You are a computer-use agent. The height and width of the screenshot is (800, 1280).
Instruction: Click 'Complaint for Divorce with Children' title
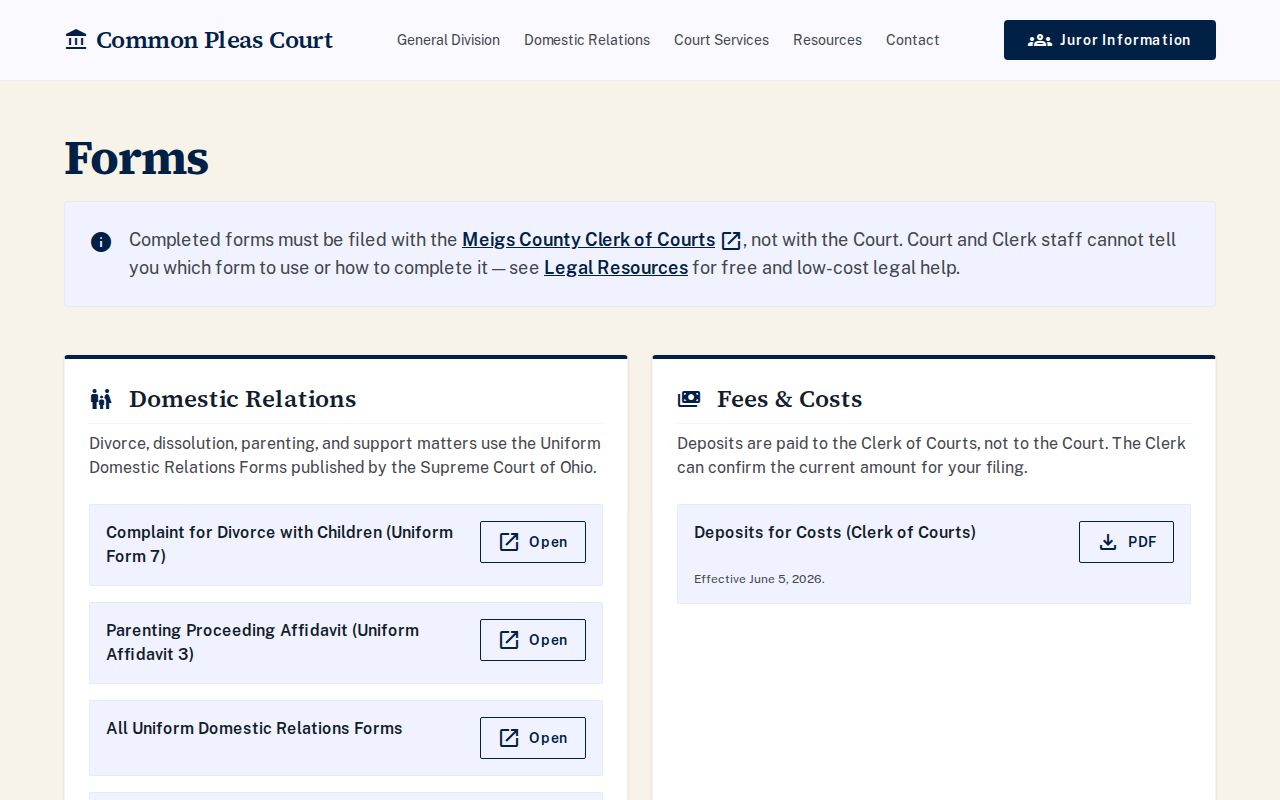point(280,544)
